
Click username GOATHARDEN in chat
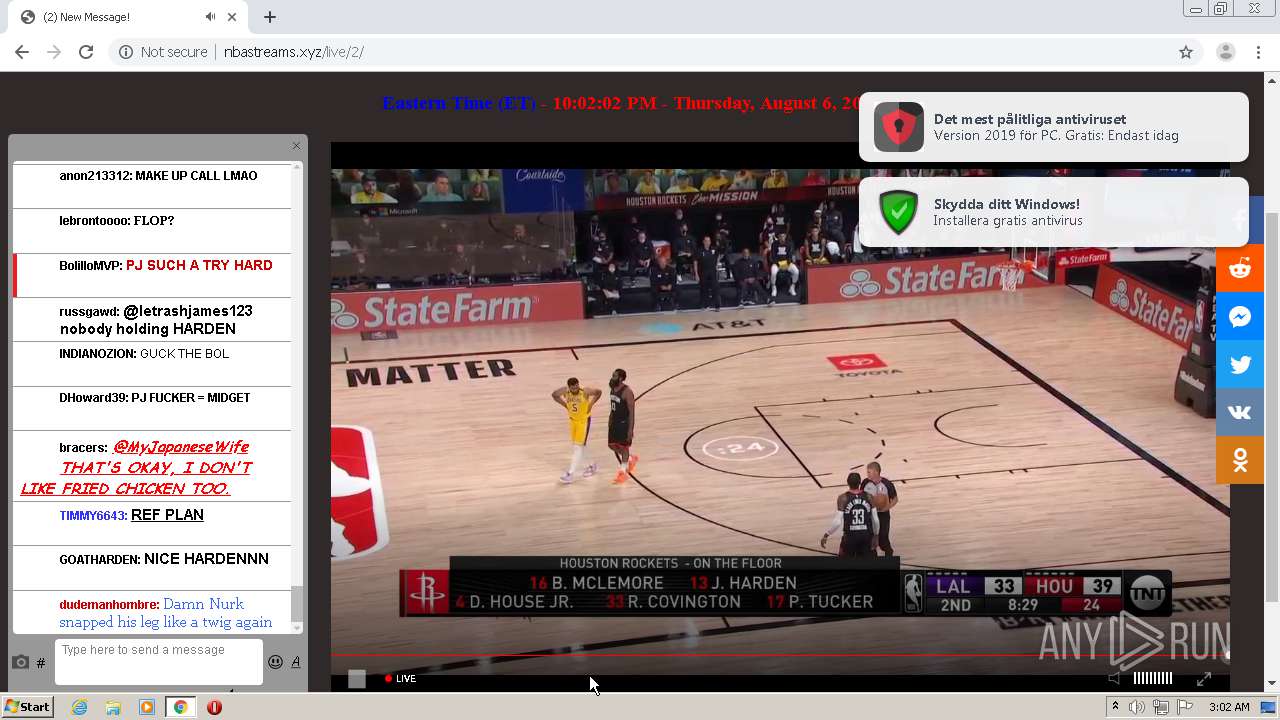99,560
